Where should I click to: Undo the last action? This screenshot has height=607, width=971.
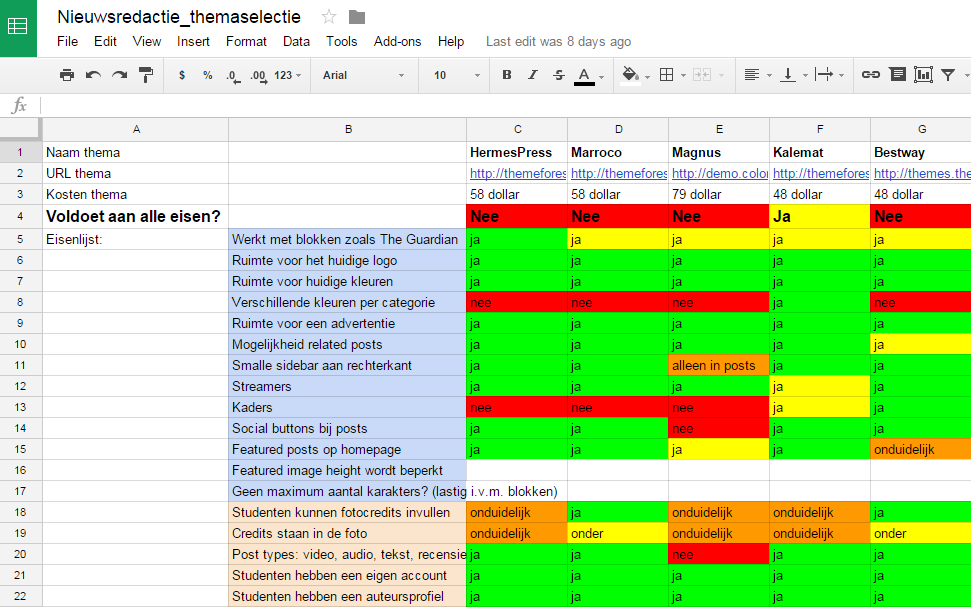coord(94,75)
